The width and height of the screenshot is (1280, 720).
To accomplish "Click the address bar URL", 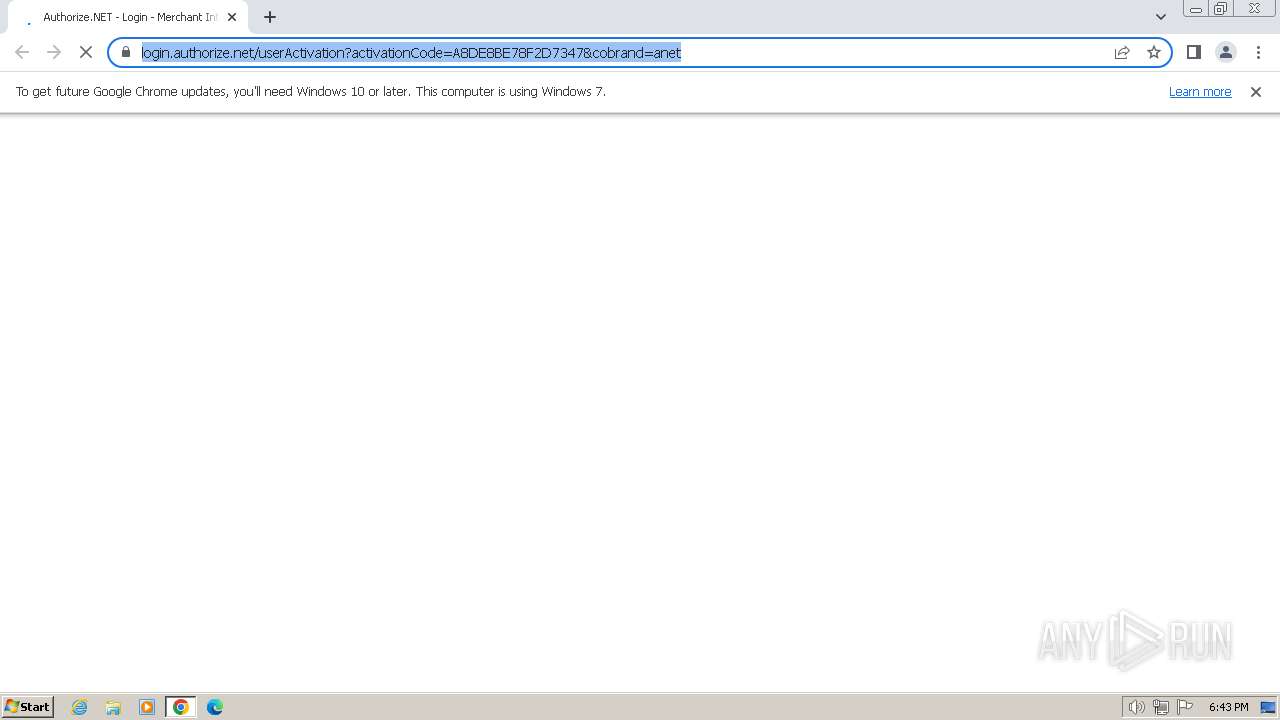I will (x=411, y=52).
